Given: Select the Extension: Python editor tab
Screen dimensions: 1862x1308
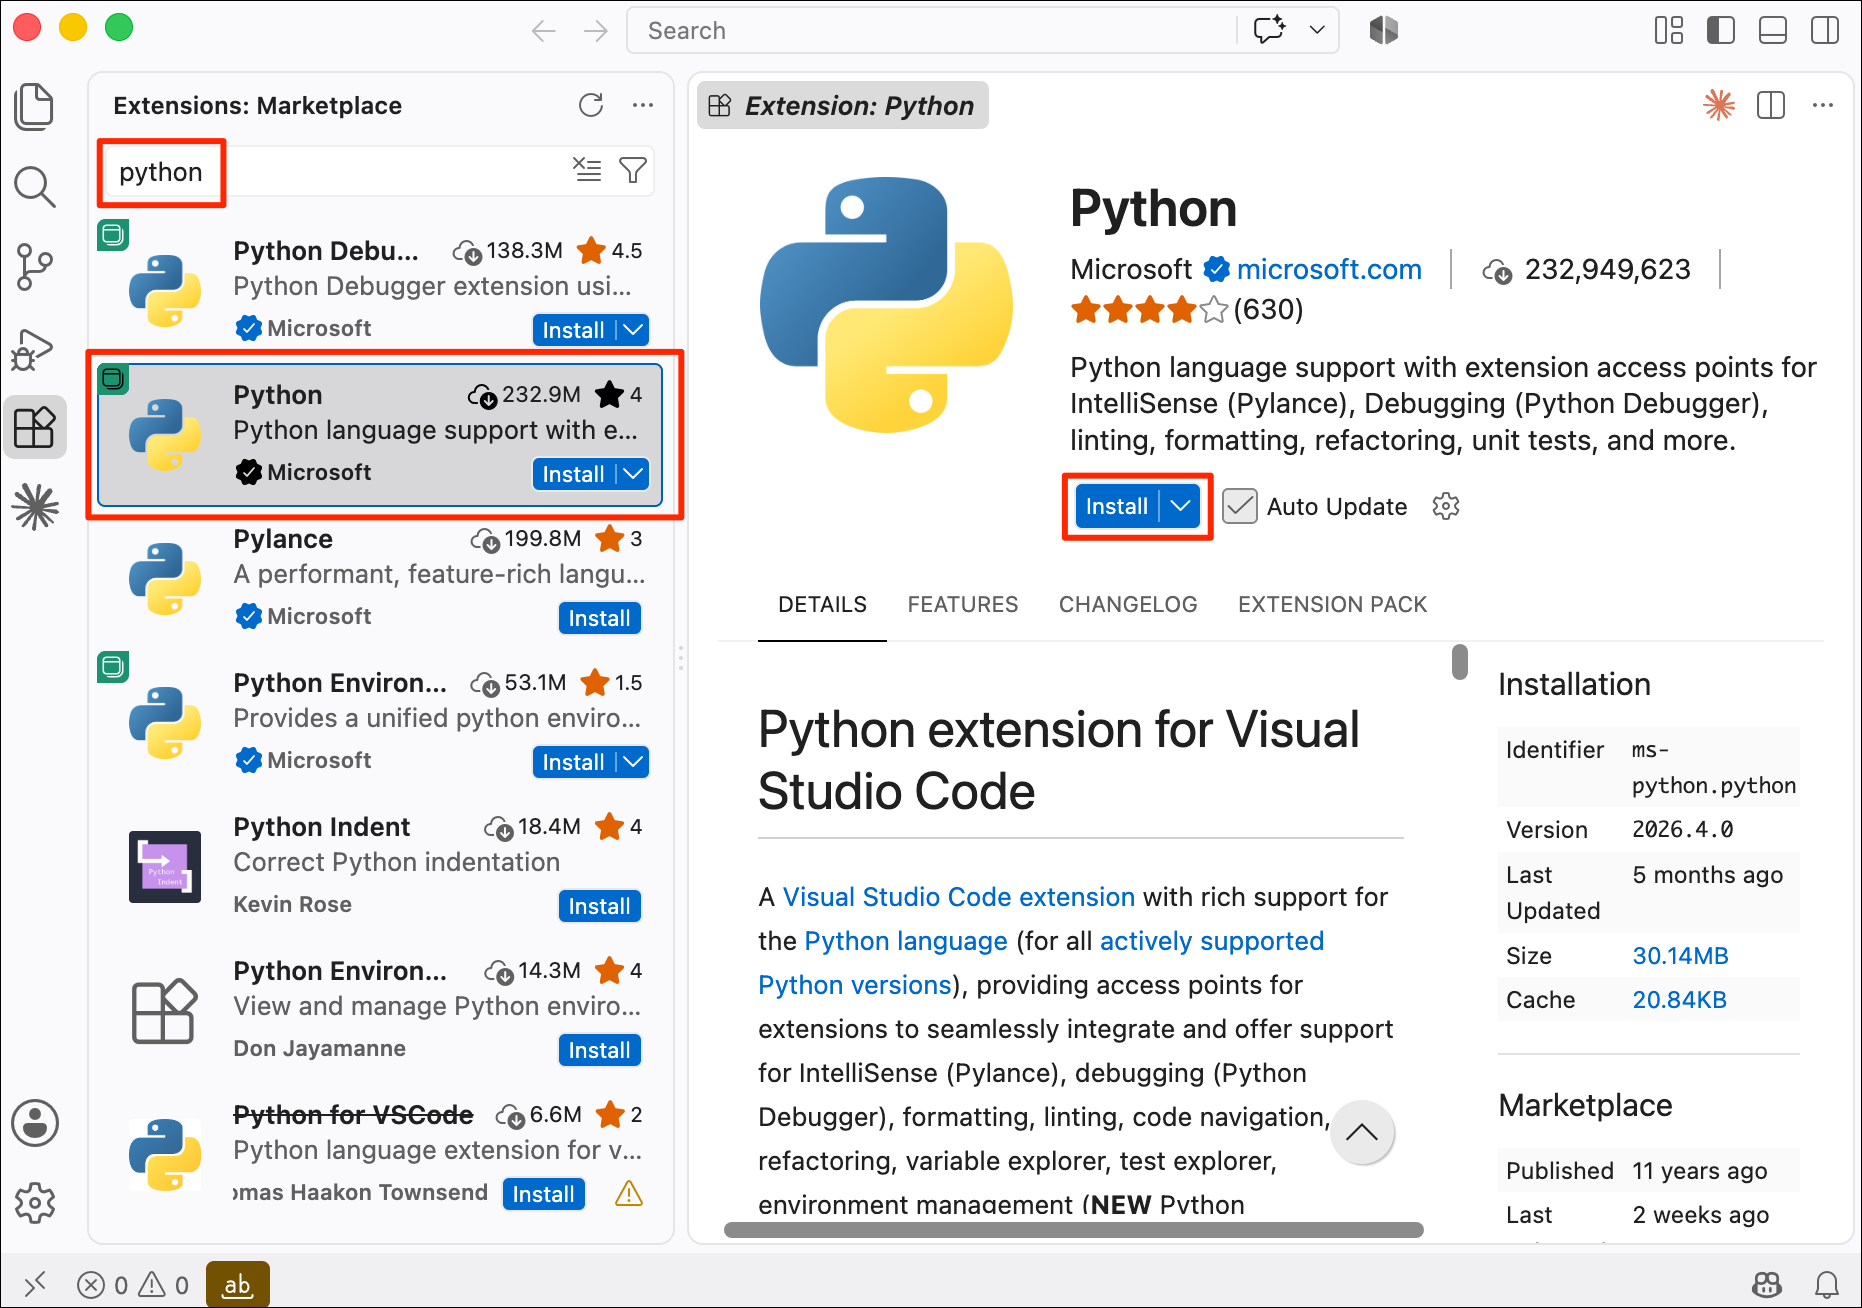Looking at the screenshot, I should [843, 105].
